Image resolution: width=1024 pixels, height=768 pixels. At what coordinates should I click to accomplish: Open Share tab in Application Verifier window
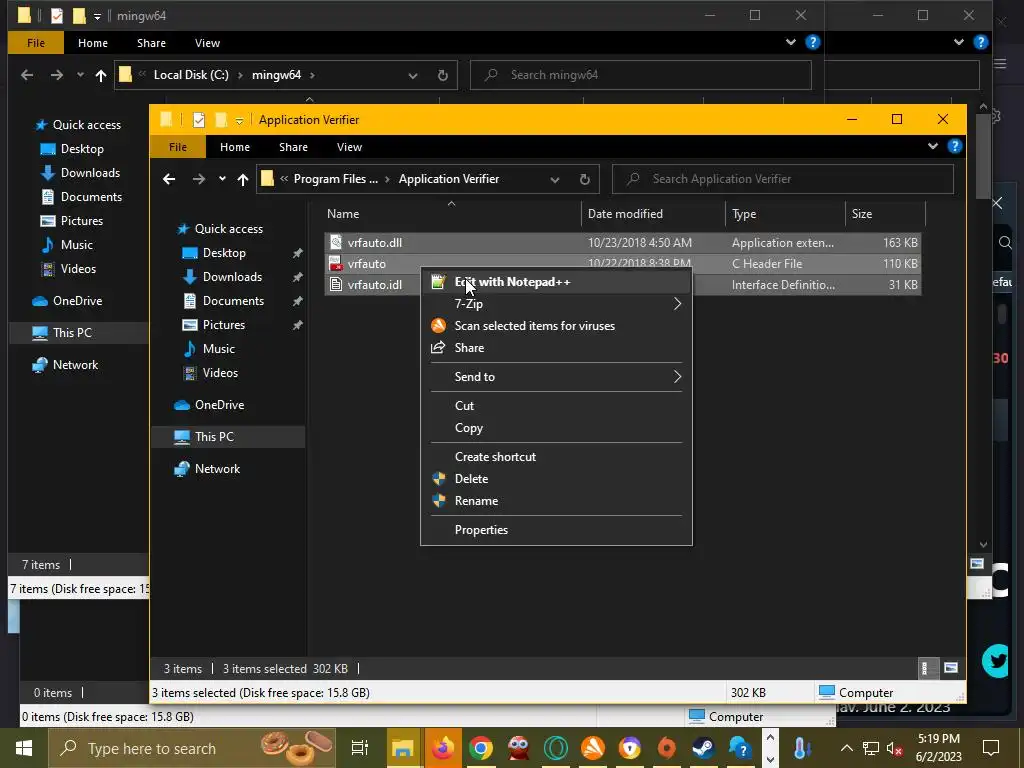tap(293, 147)
